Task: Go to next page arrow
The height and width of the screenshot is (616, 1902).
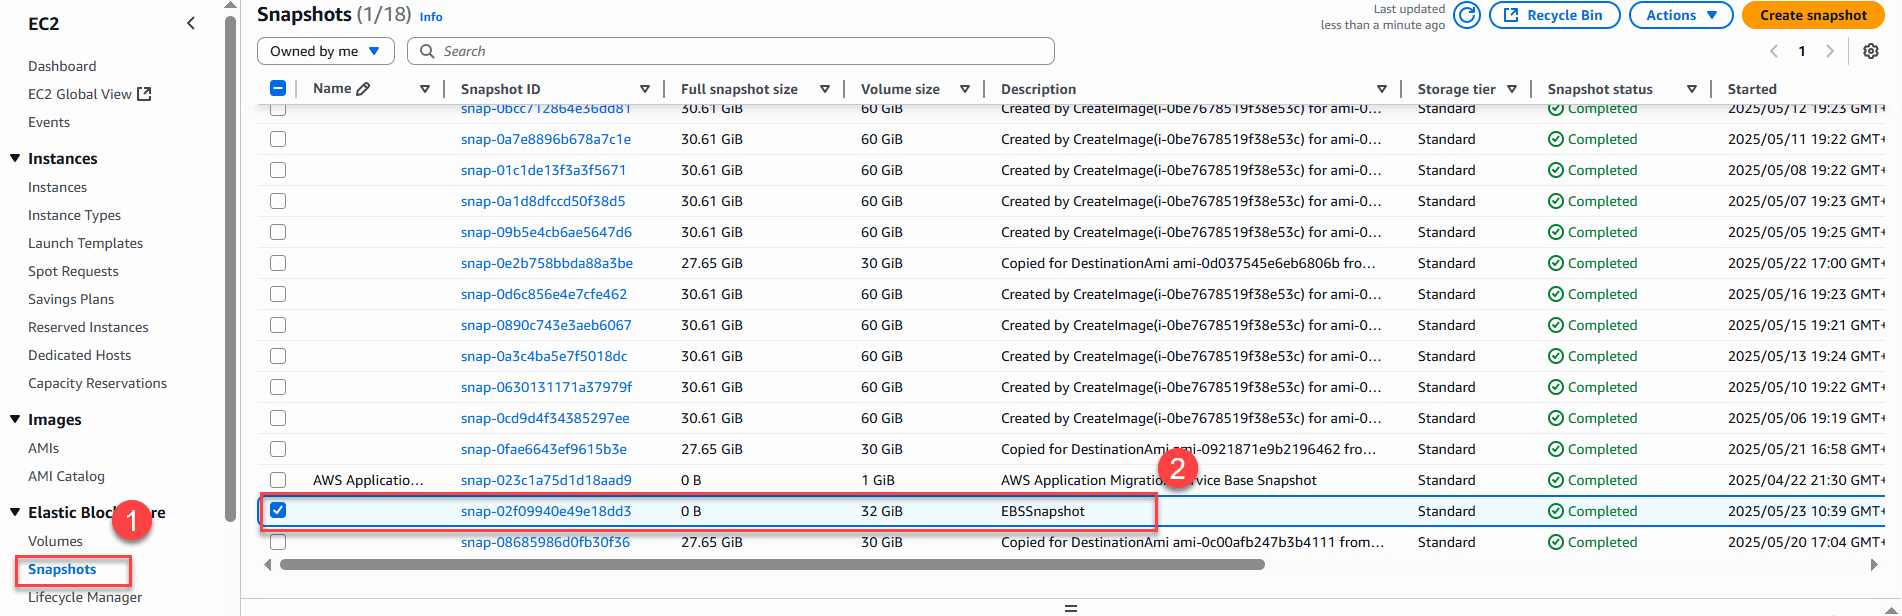Action: (1830, 51)
